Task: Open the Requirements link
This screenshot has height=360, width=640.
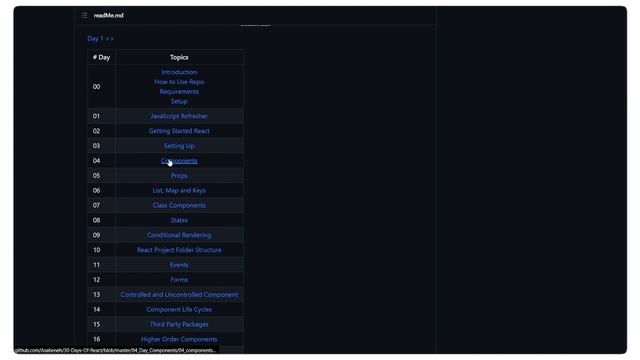Action: coord(179,92)
